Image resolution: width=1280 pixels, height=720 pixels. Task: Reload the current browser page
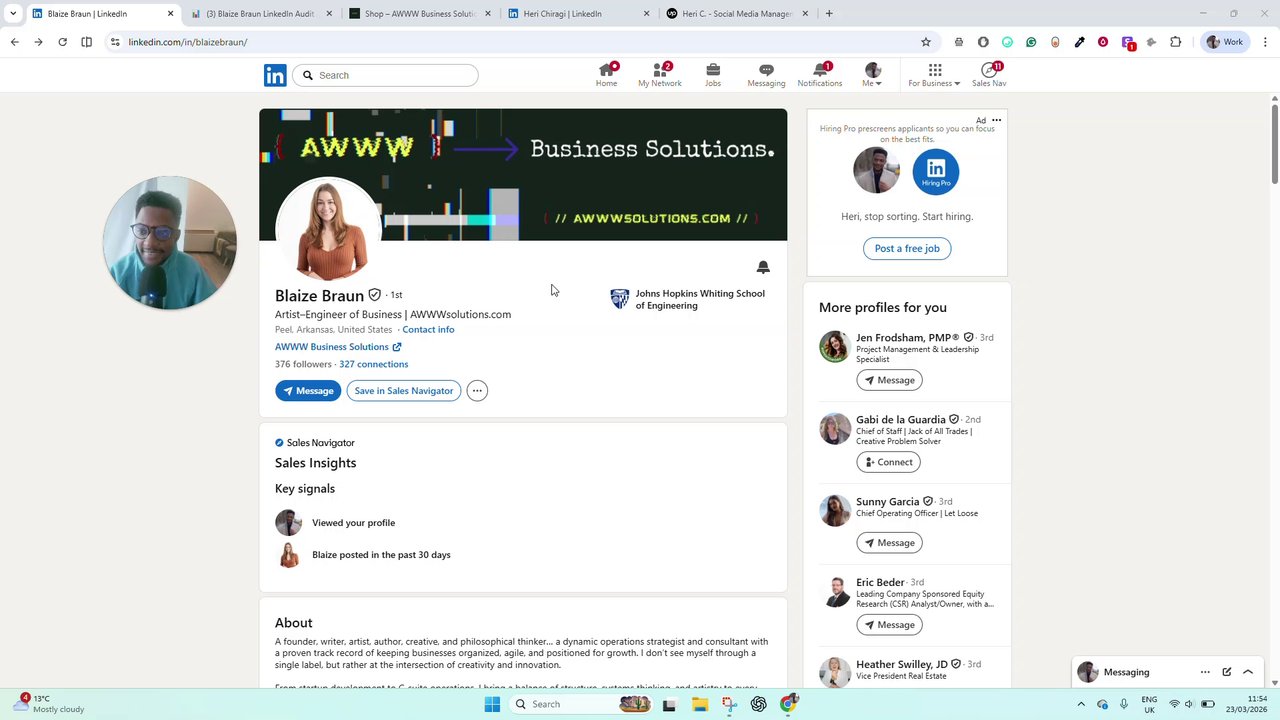tap(62, 42)
